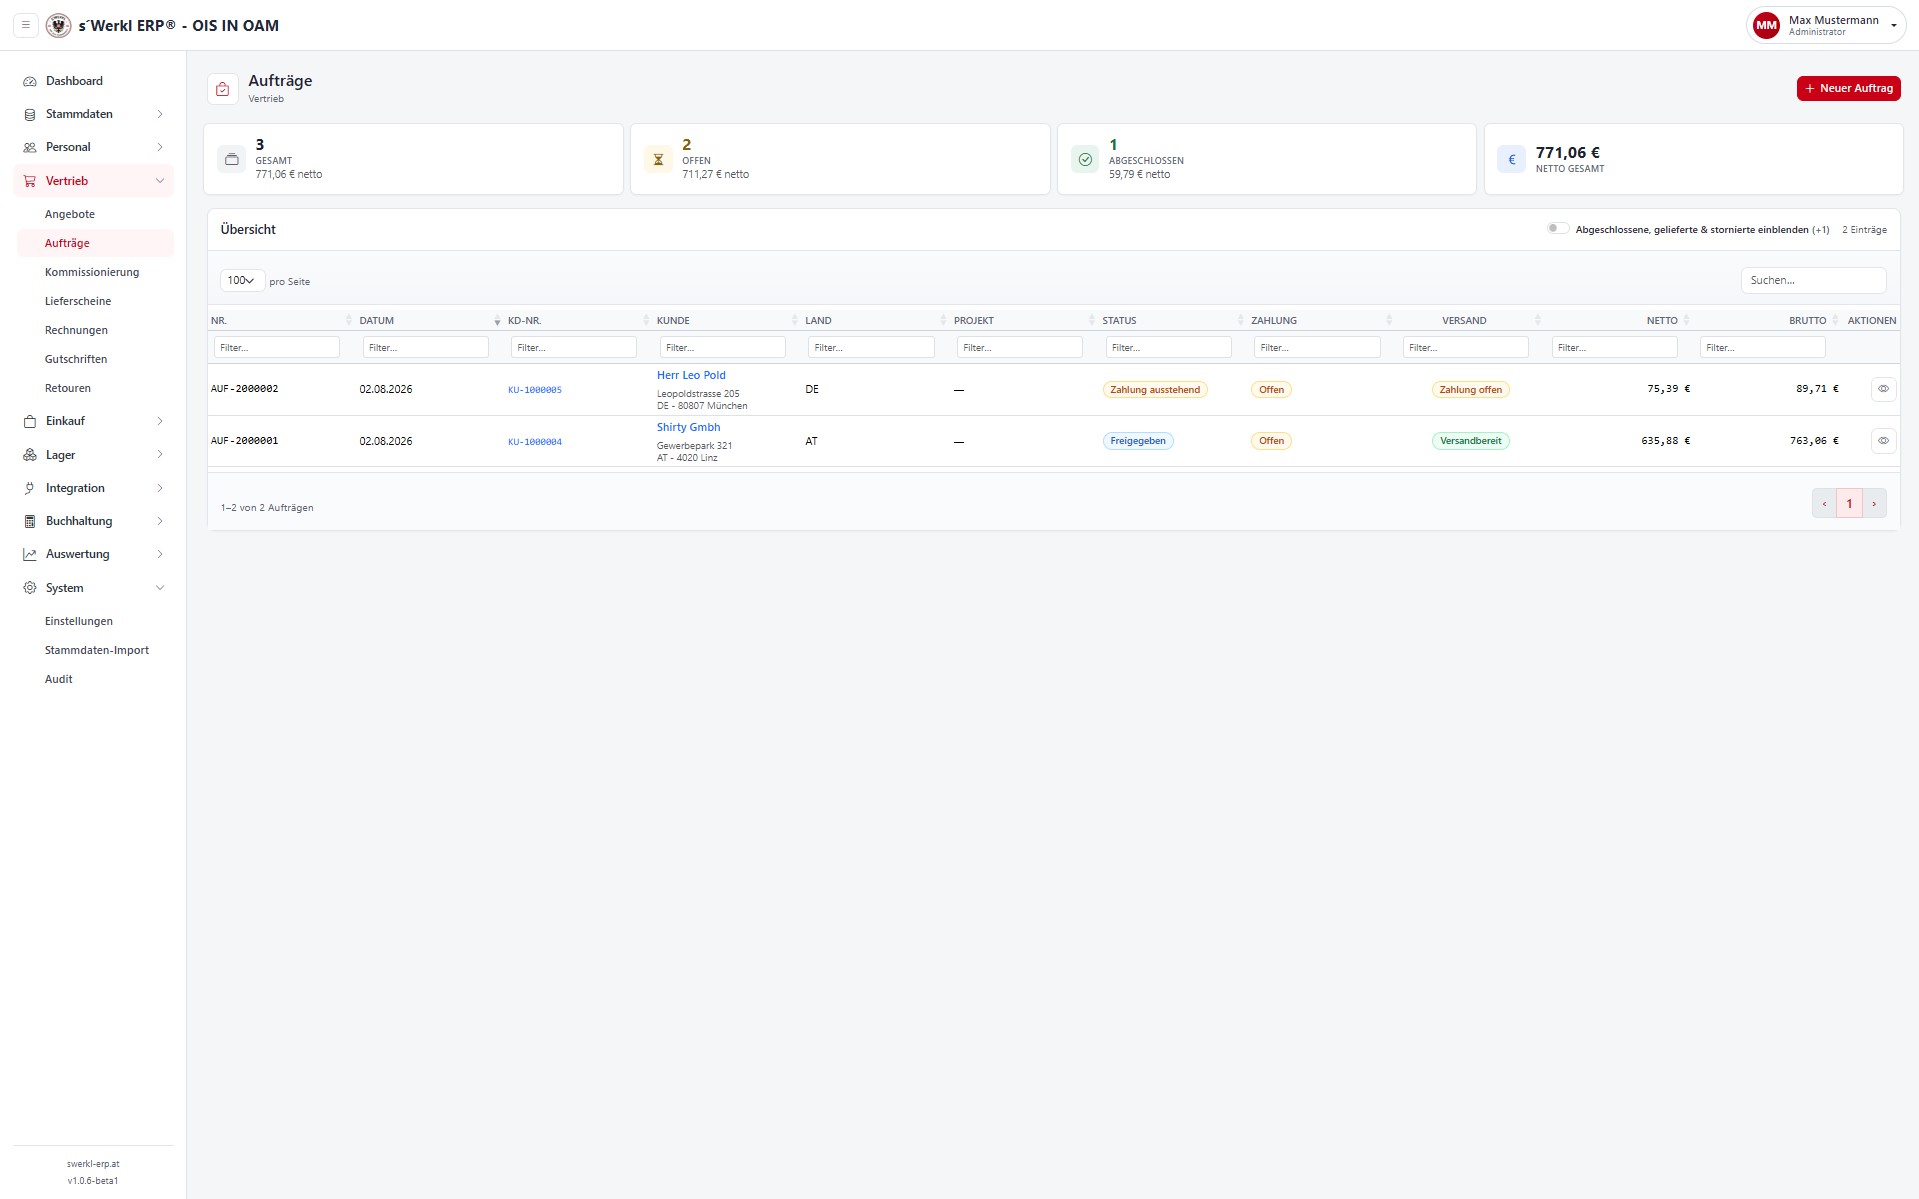1919x1199 pixels.
Task: Click the Stammdaten database icon
Action: pos(30,114)
